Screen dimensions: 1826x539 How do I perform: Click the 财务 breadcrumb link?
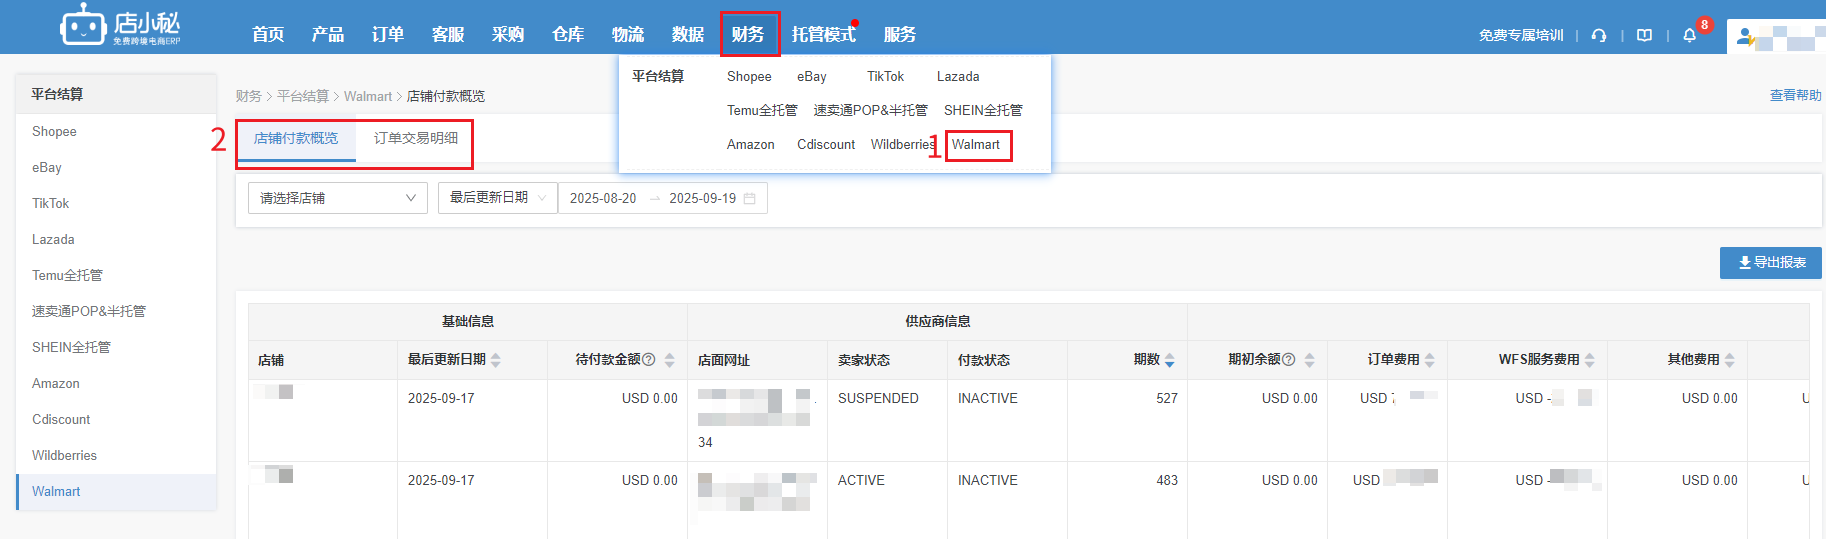(x=248, y=96)
